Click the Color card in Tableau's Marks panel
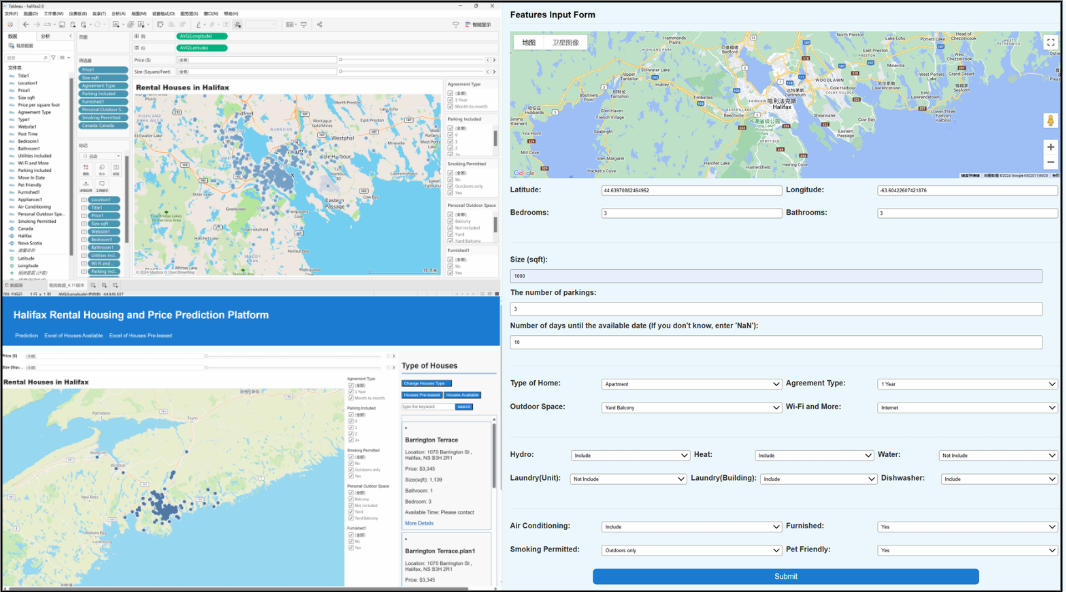Image resolution: width=1066 pixels, height=592 pixels. (86, 167)
